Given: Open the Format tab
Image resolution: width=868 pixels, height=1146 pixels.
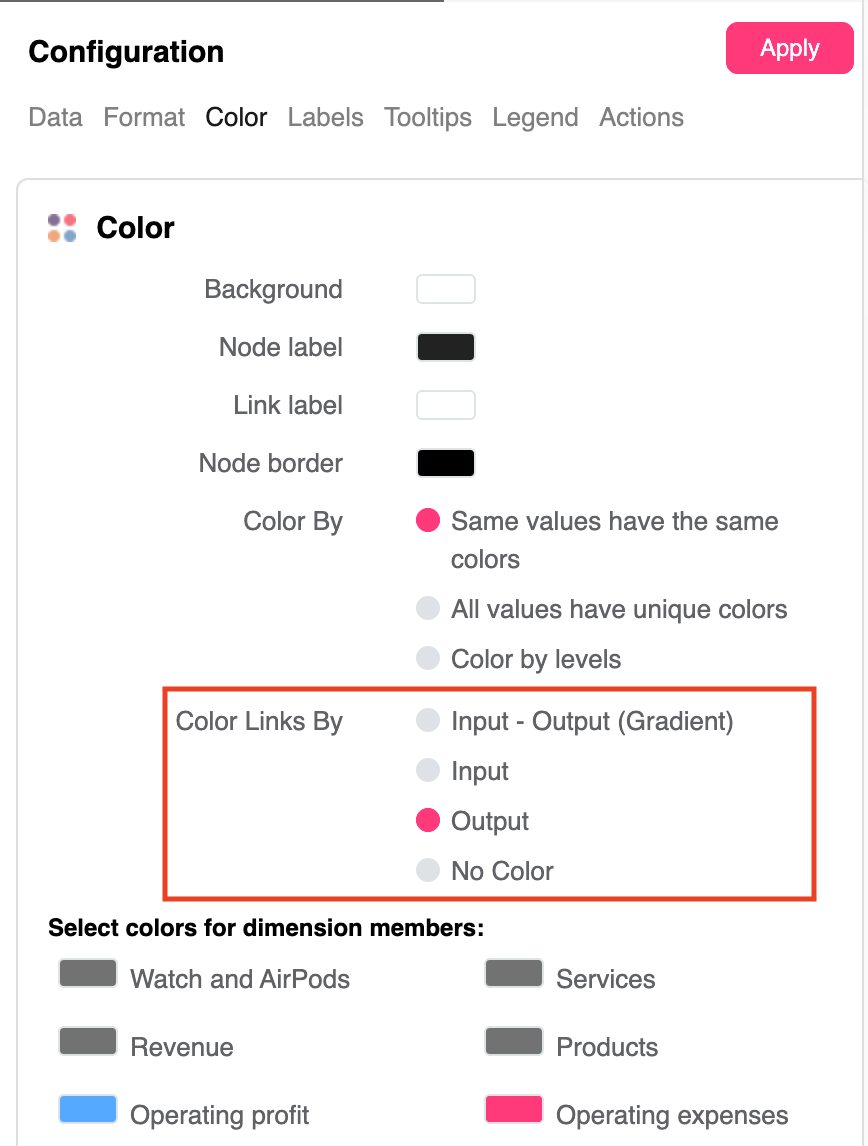Looking at the screenshot, I should (x=144, y=117).
